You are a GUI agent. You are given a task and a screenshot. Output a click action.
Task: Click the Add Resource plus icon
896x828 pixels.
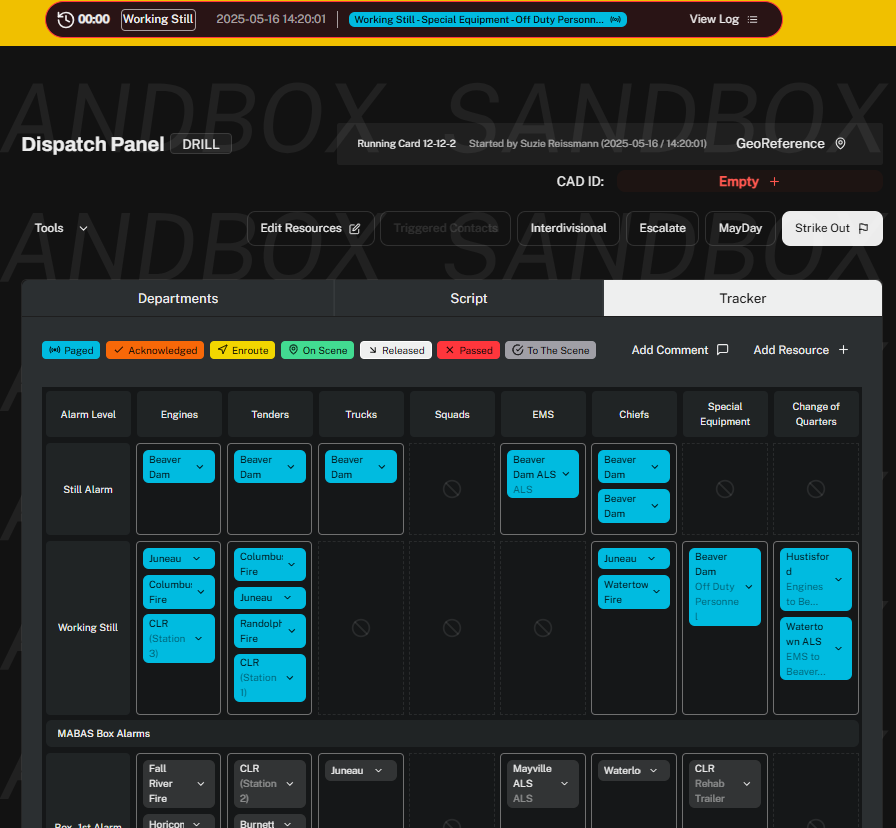tap(843, 350)
